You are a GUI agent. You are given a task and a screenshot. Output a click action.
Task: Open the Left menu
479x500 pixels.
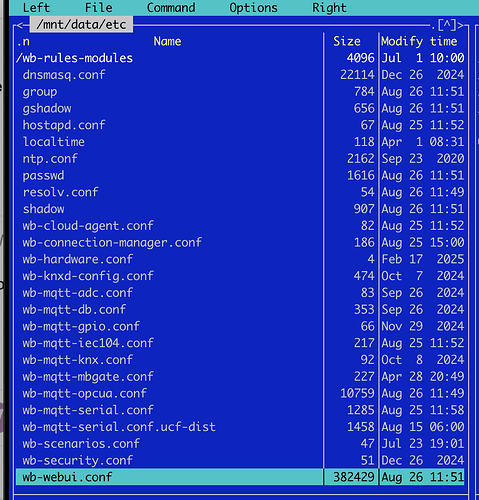point(36,7)
